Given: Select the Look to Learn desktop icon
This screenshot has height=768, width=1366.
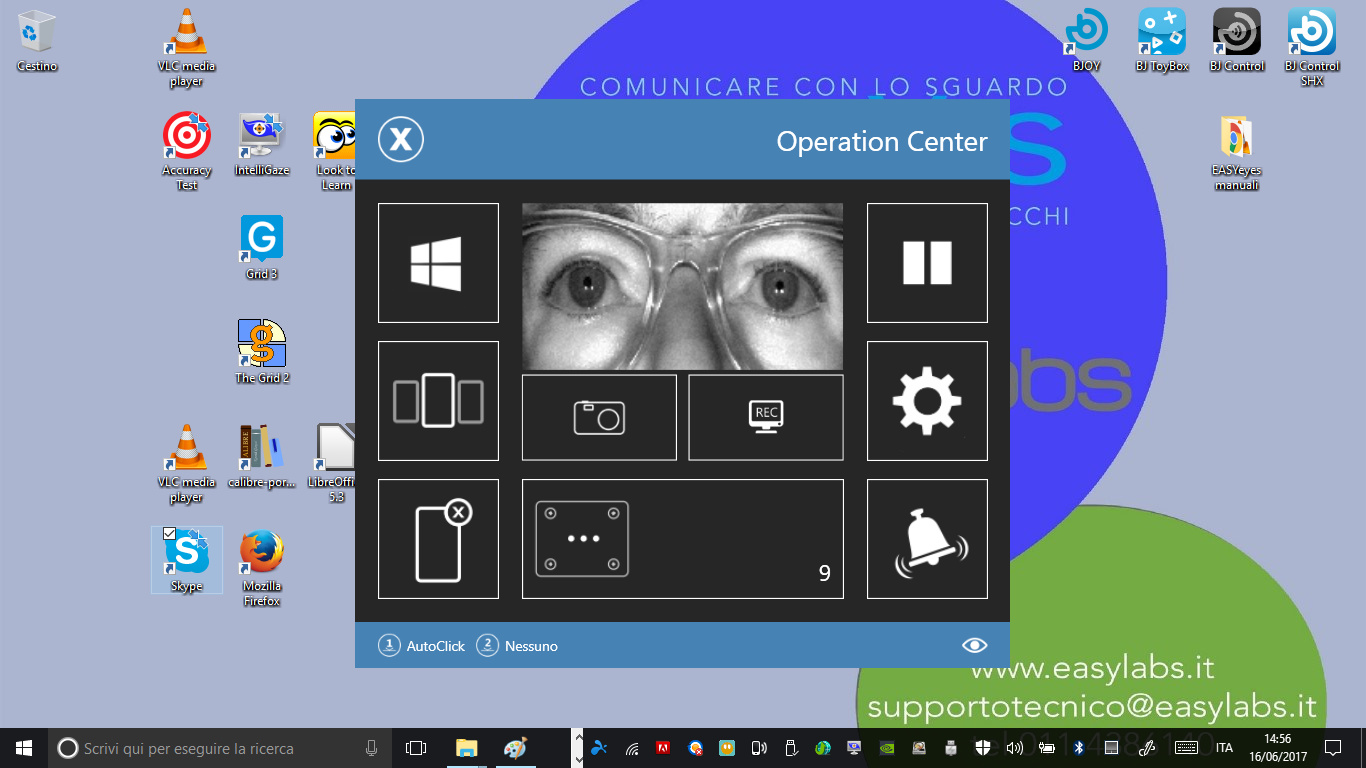Looking at the screenshot, I should pos(335,151).
